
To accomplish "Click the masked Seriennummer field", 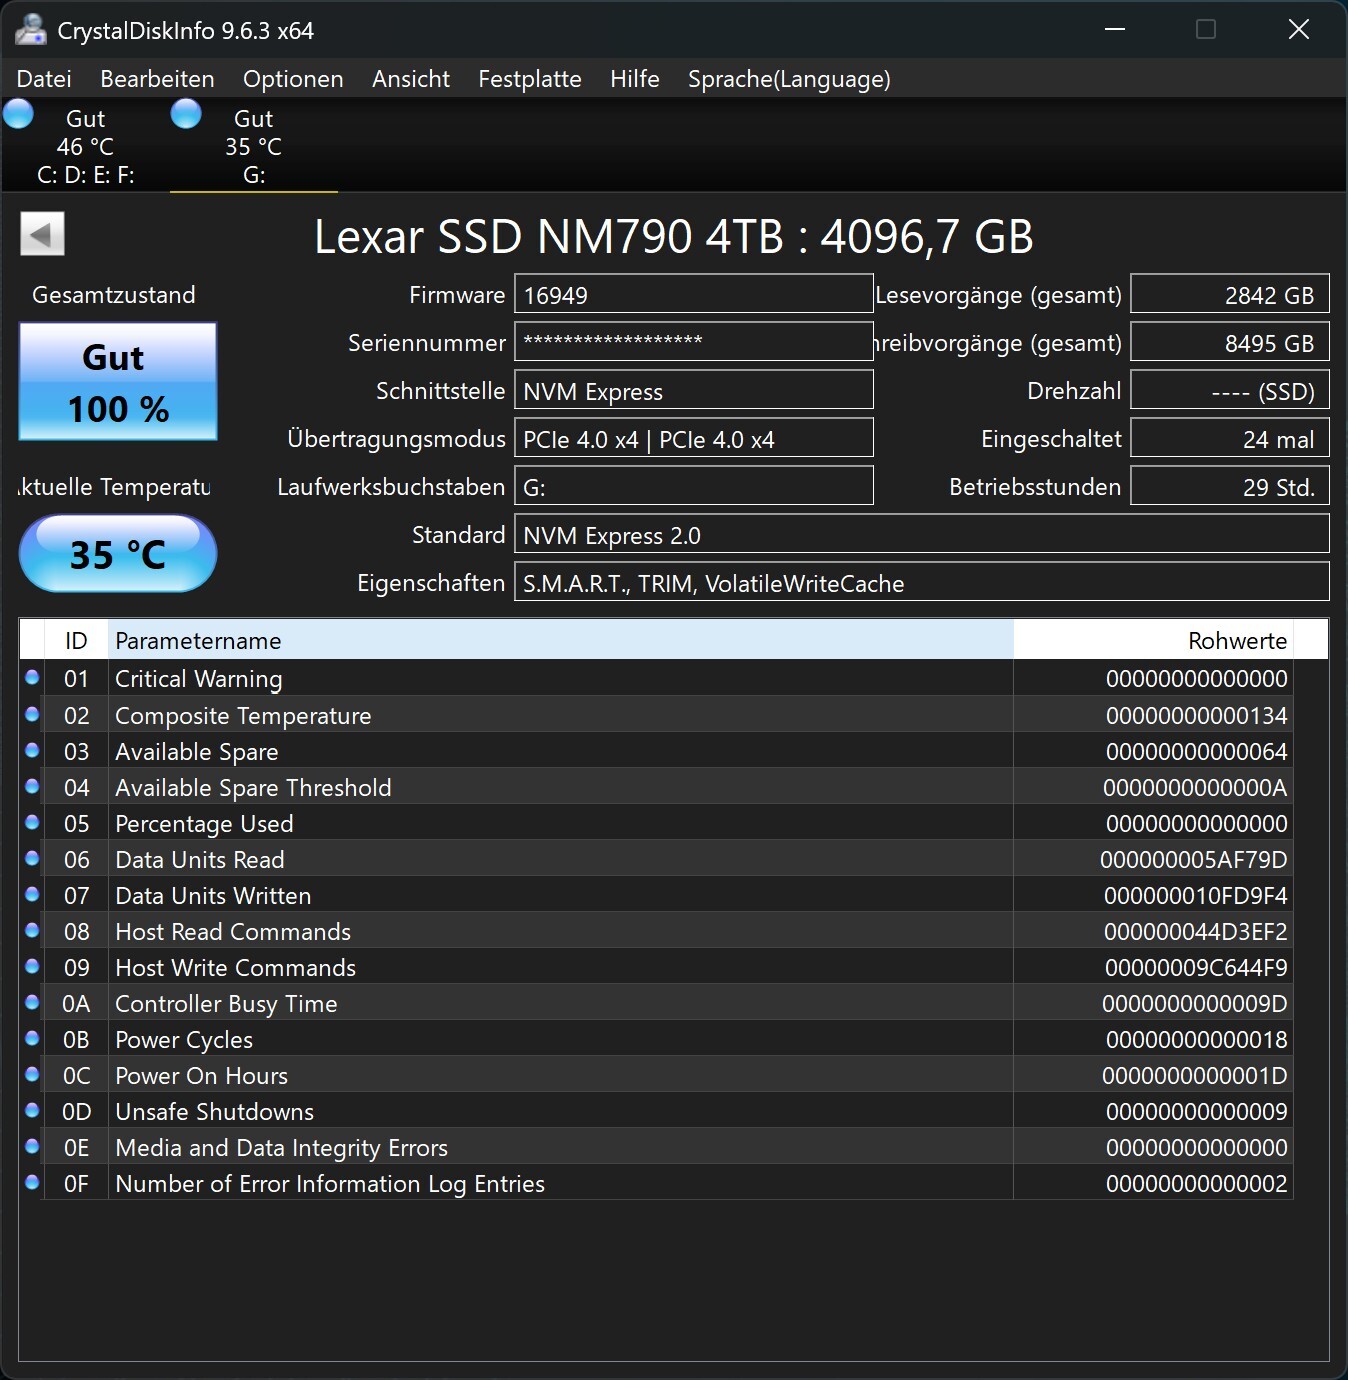I will coord(694,342).
